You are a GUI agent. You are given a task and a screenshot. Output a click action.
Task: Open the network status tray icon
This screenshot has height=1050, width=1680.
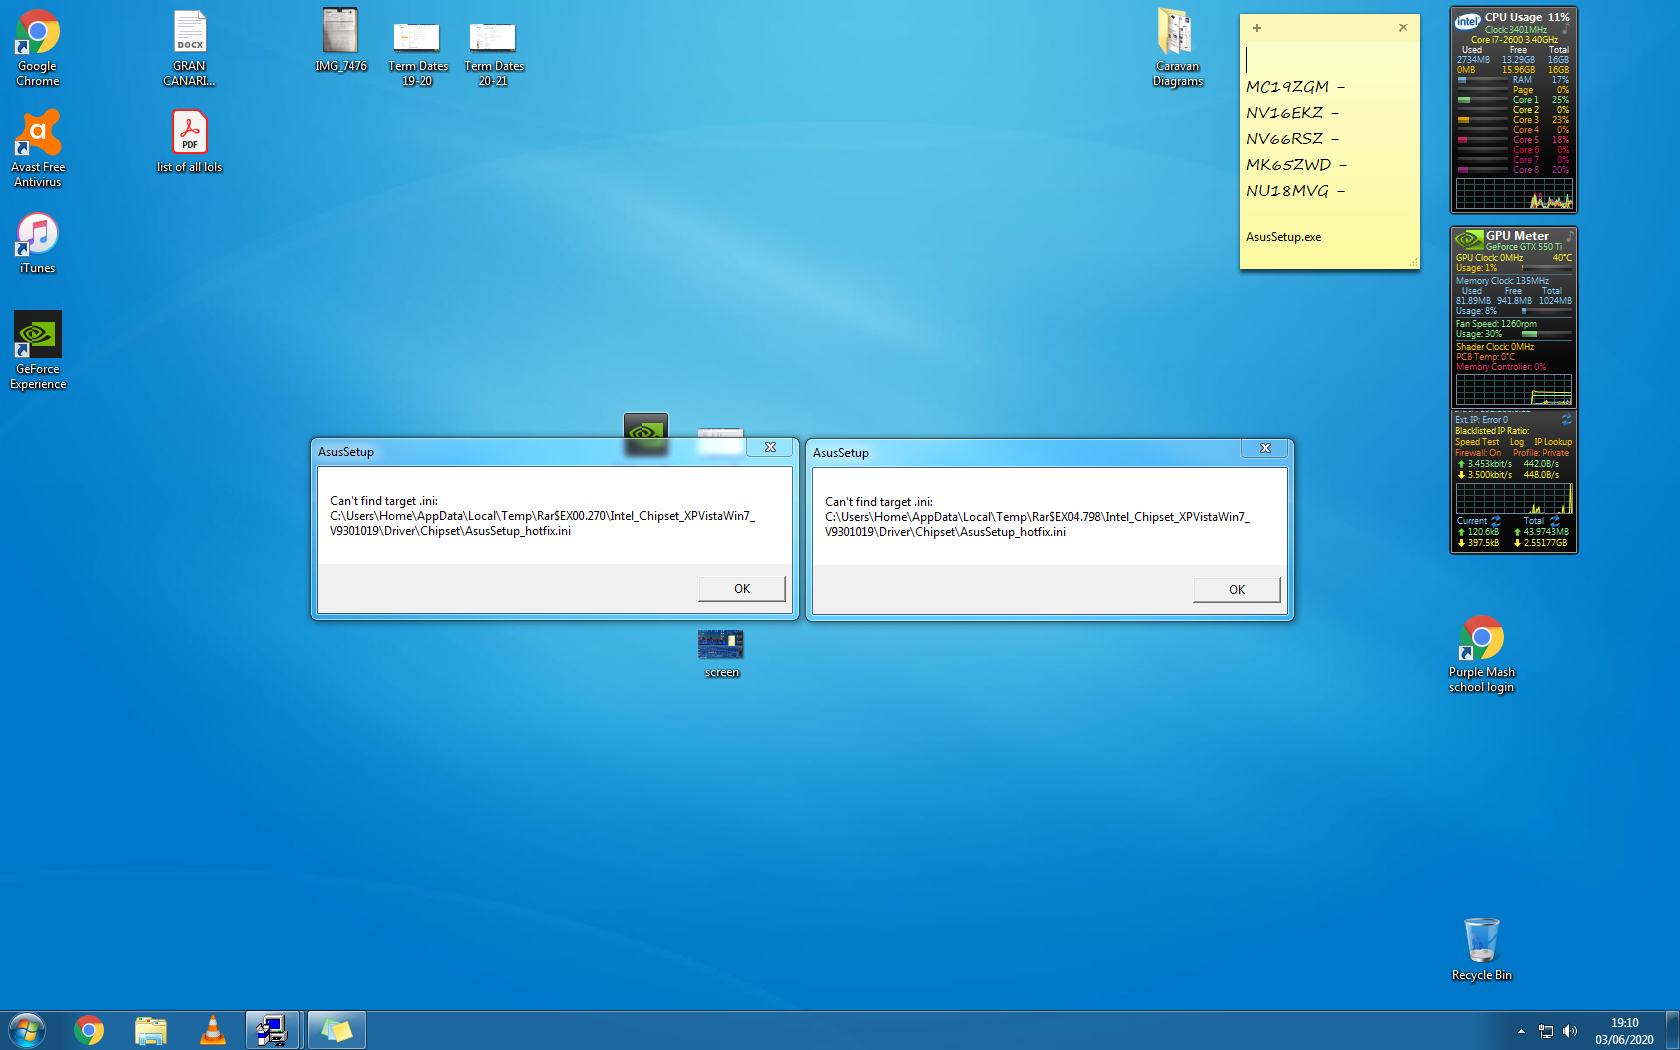(1546, 1031)
